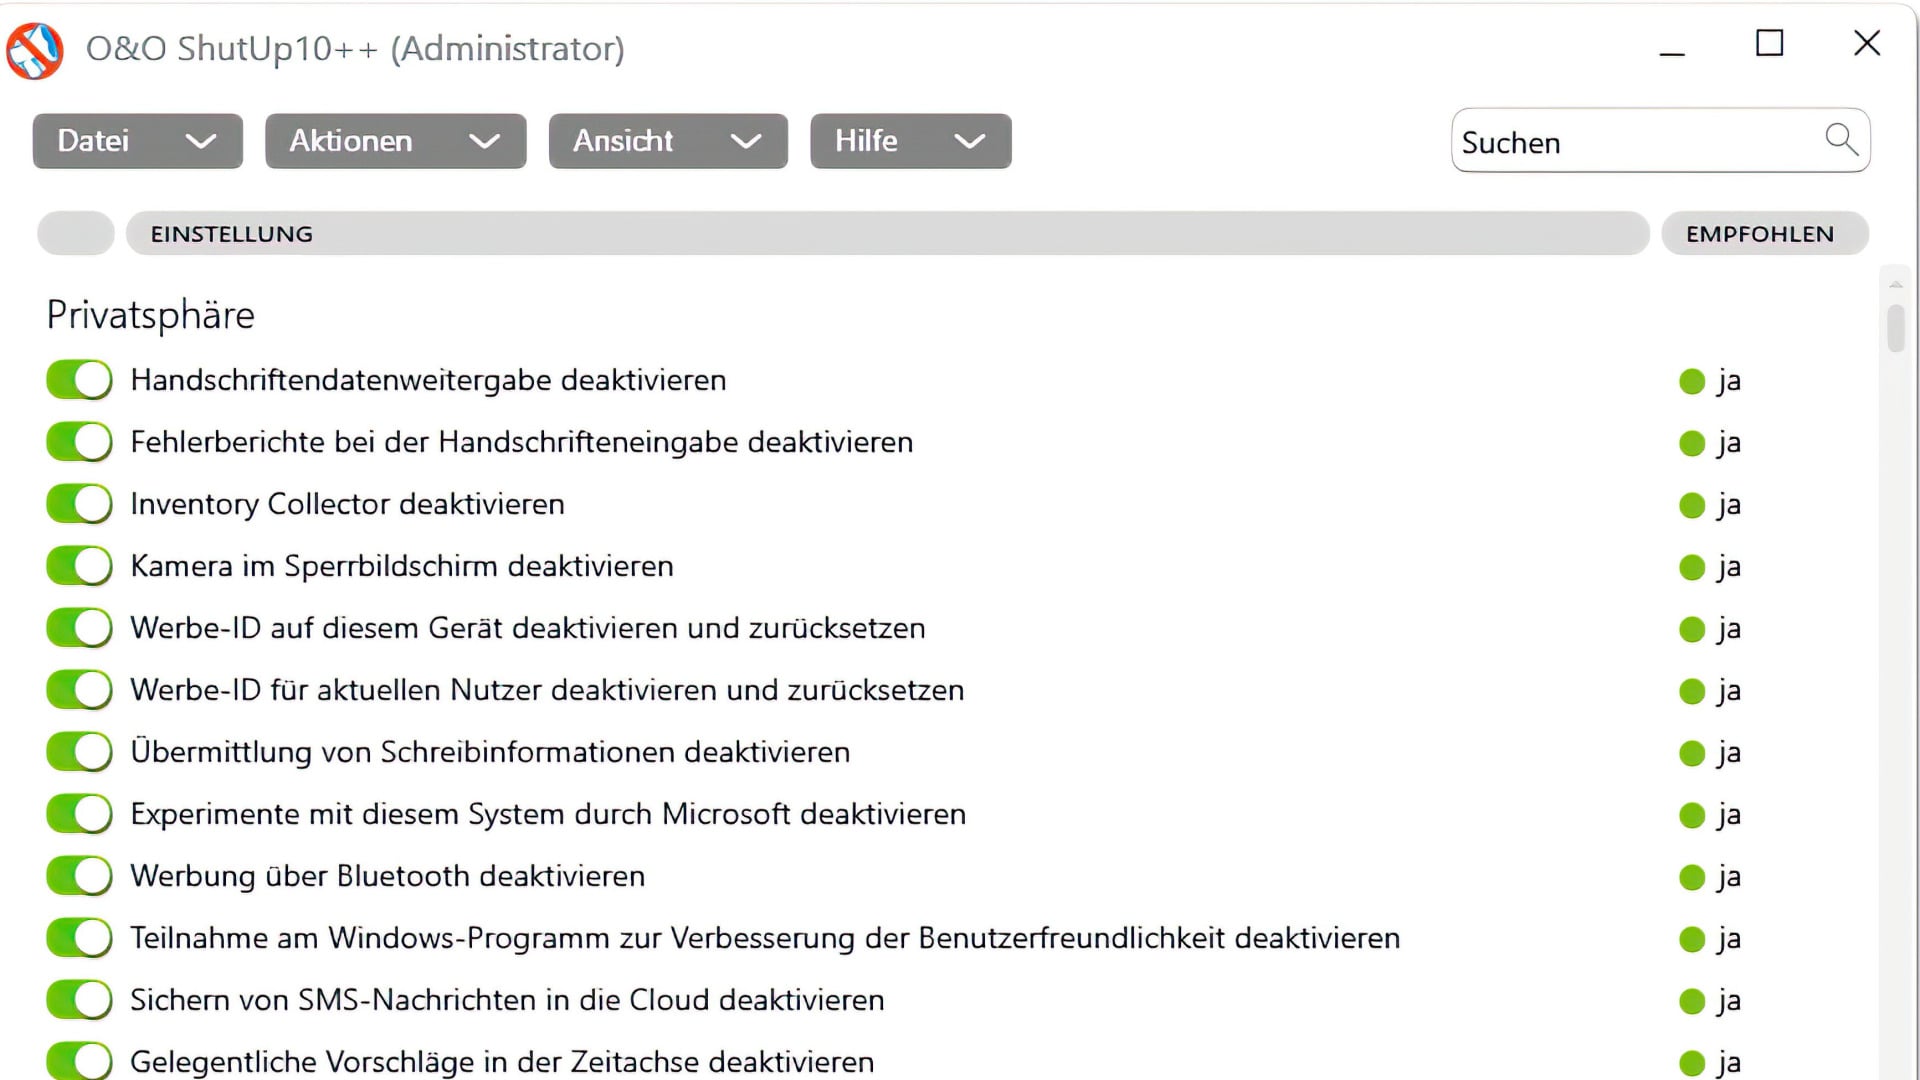Toggle Übermittlung von Schreibinformationen switch

point(79,752)
